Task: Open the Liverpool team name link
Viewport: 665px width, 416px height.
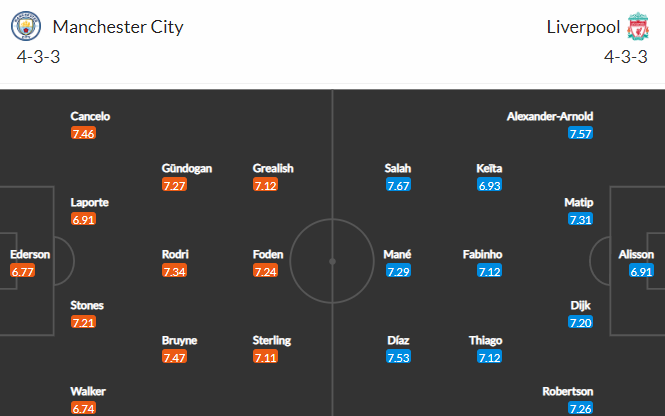Action: coord(583,27)
